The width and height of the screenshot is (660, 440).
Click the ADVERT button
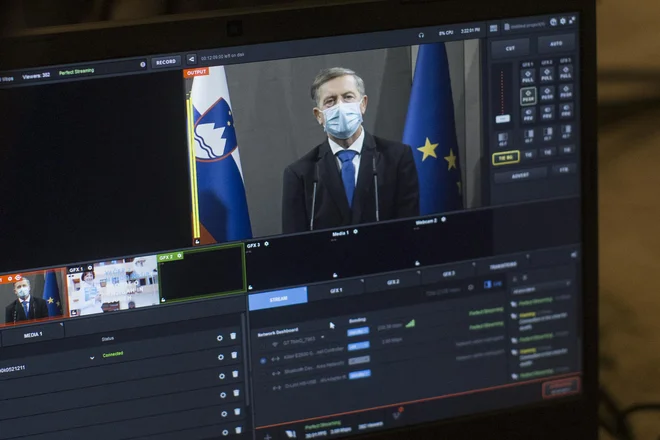click(520, 176)
